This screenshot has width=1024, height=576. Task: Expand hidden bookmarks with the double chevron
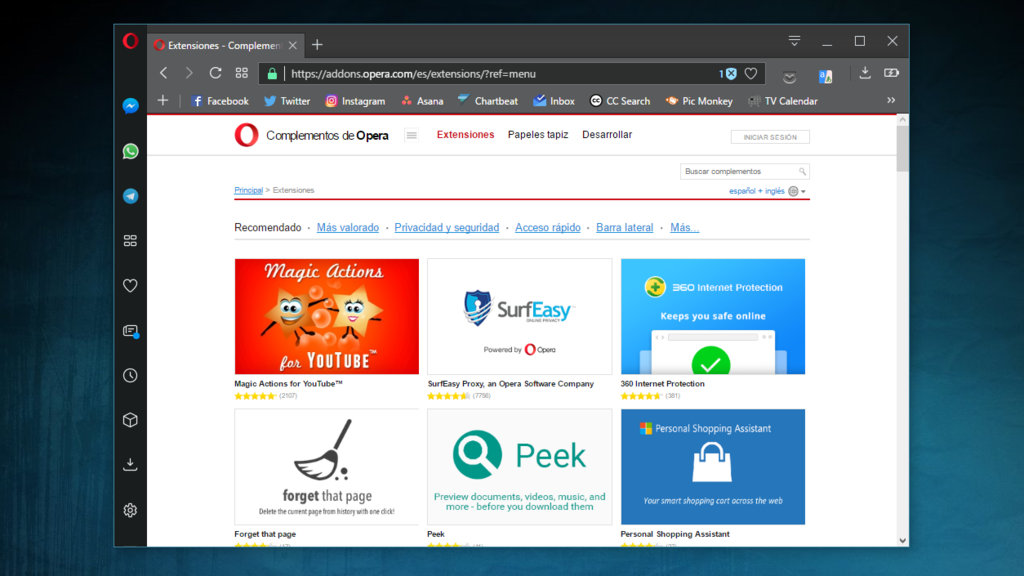tap(891, 100)
